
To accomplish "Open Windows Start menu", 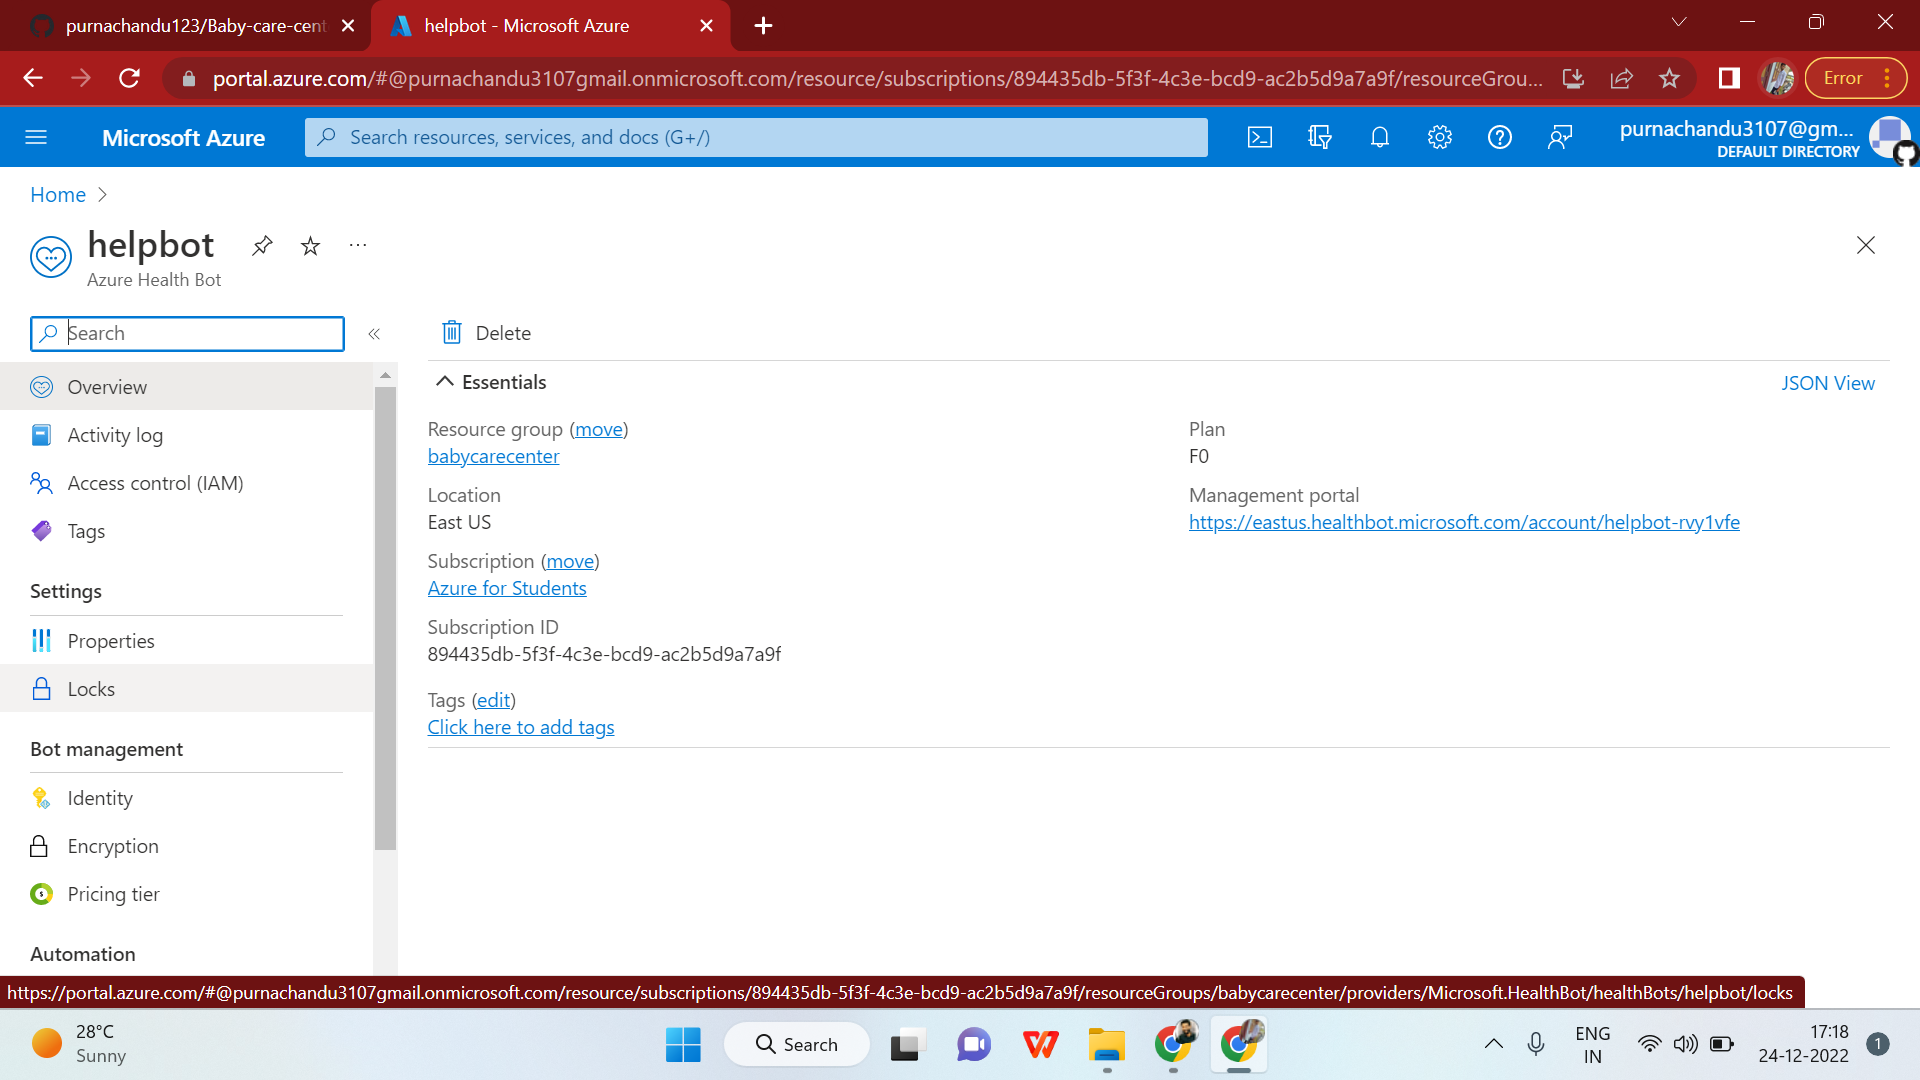I will tap(683, 1045).
